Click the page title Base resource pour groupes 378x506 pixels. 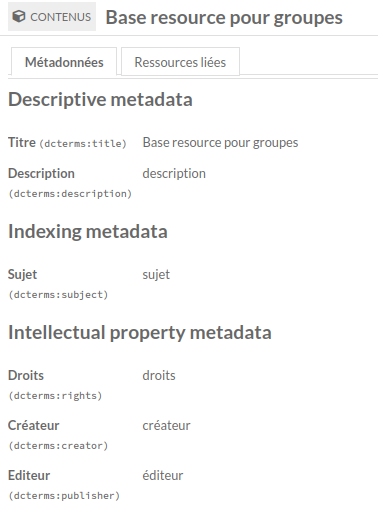[224, 17]
